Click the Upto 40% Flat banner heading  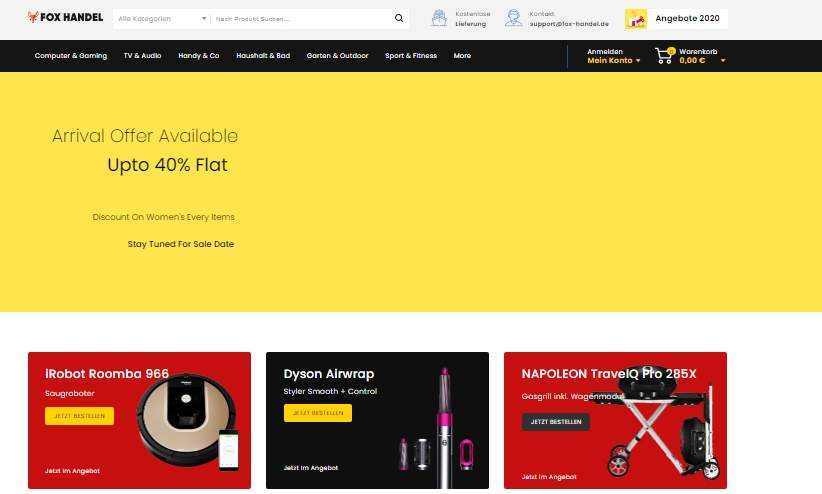click(x=167, y=165)
